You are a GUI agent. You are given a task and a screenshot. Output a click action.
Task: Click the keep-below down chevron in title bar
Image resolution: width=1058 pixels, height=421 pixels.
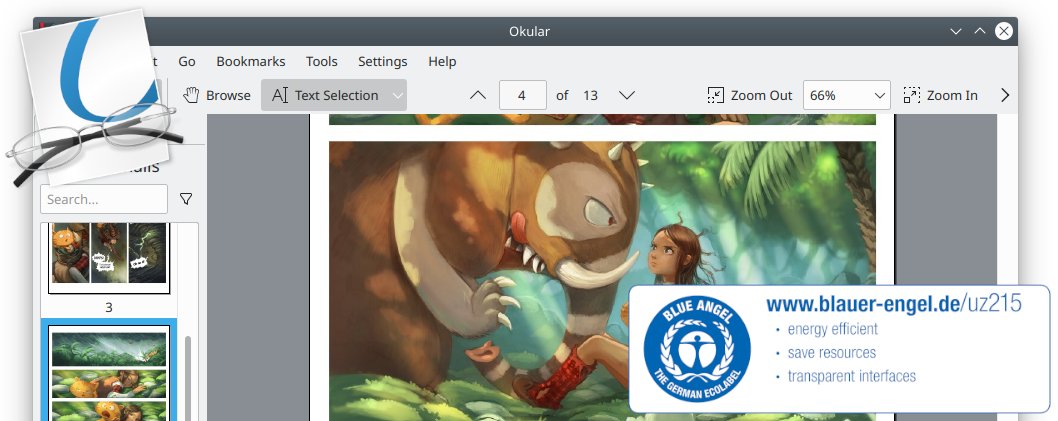(955, 31)
